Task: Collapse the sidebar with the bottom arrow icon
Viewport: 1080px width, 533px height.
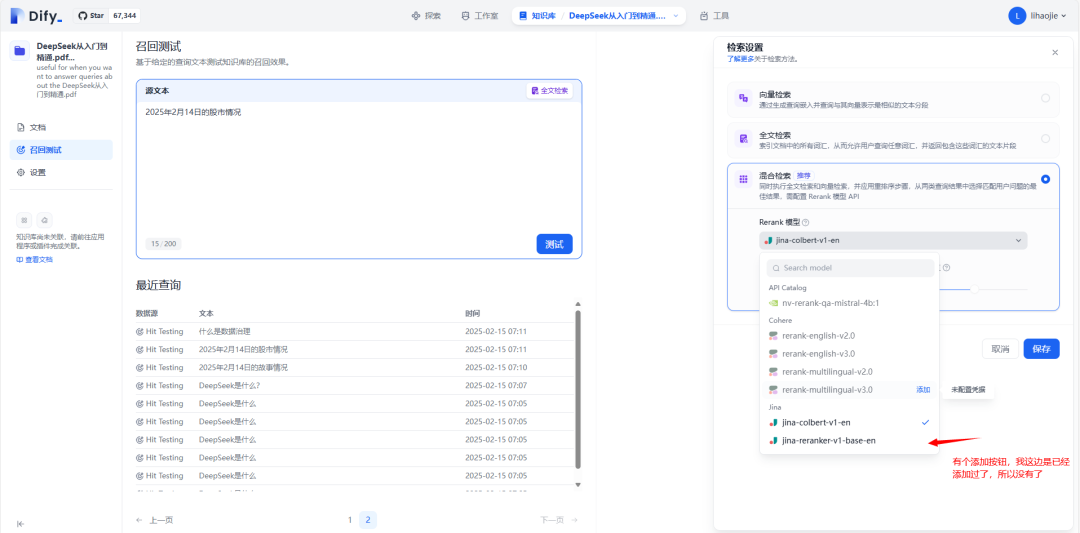Action: coord(20,524)
